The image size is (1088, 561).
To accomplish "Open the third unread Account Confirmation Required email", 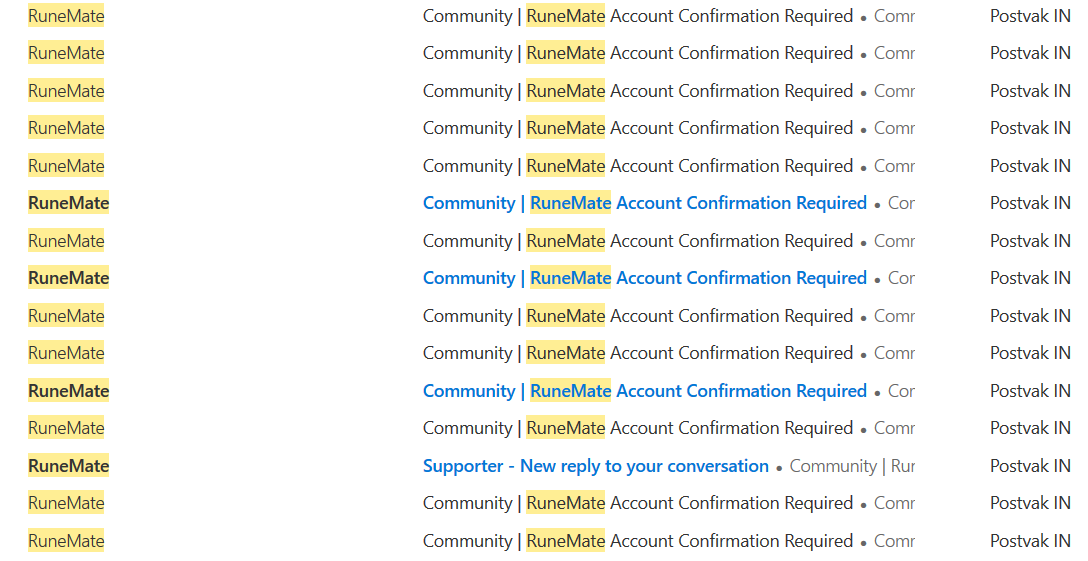I will tap(644, 391).
